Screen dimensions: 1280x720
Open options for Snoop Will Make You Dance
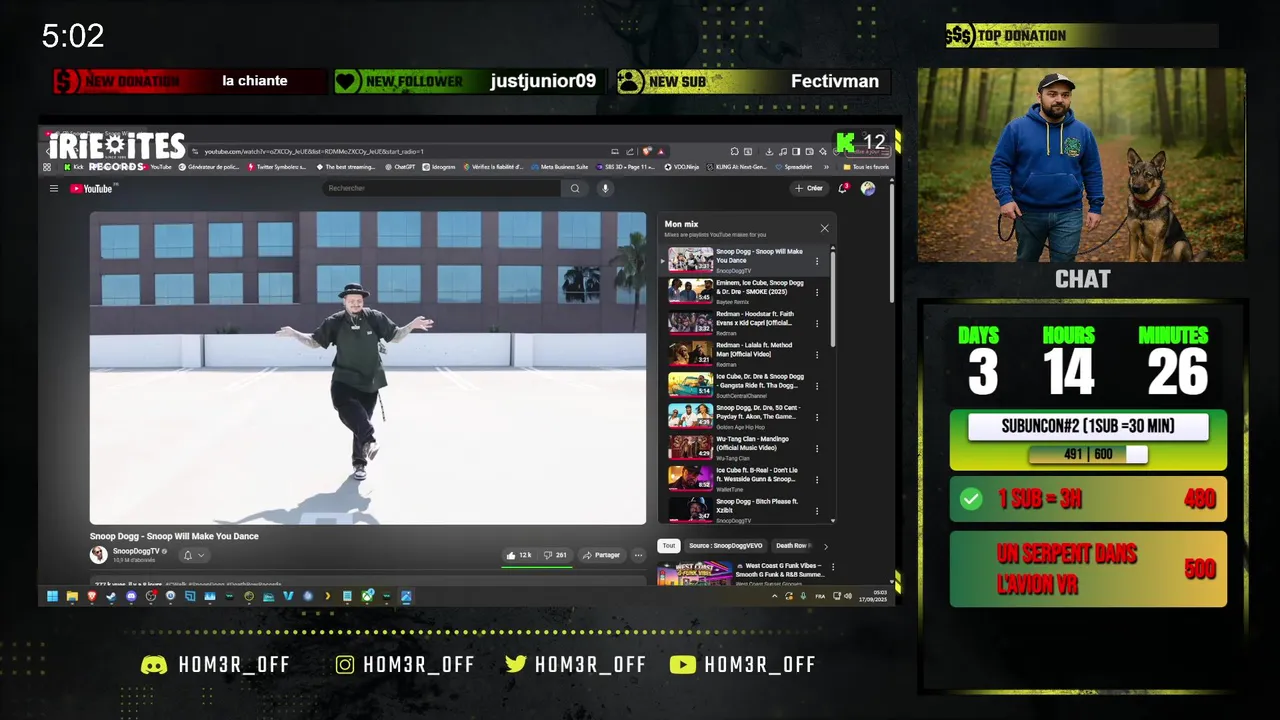click(x=817, y=261)
